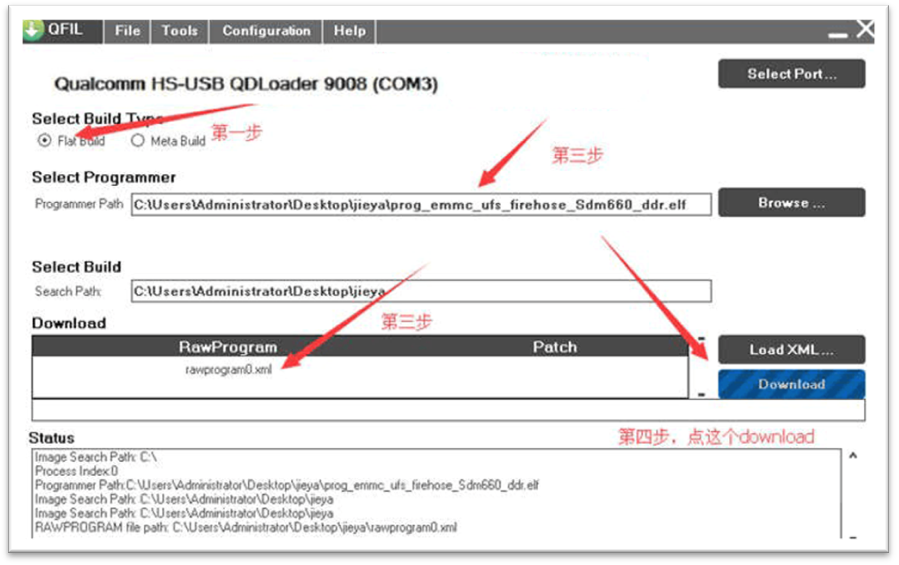The height and width of the screenshot is (565, 899).
Task: Click the download progress bar below the table
Action: point(448,410)
